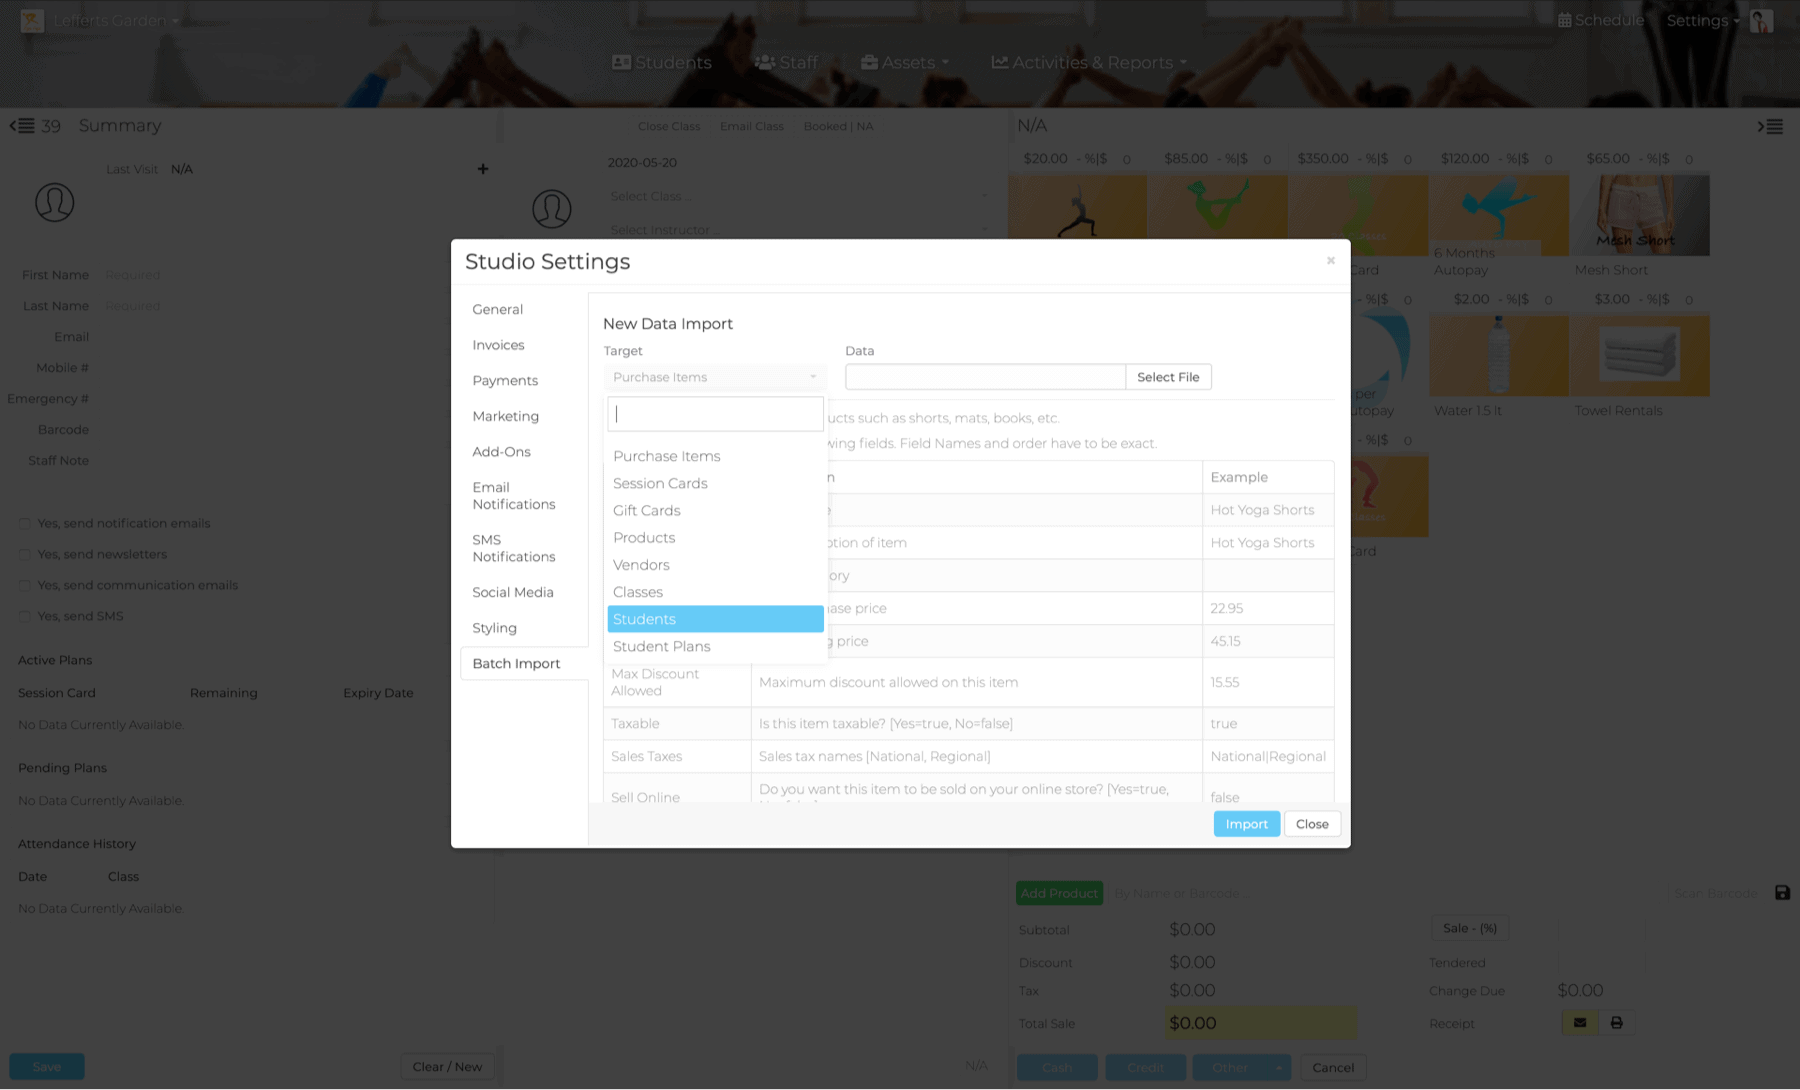
Task: Click the Import button
Action: [x=1246, y=824]
